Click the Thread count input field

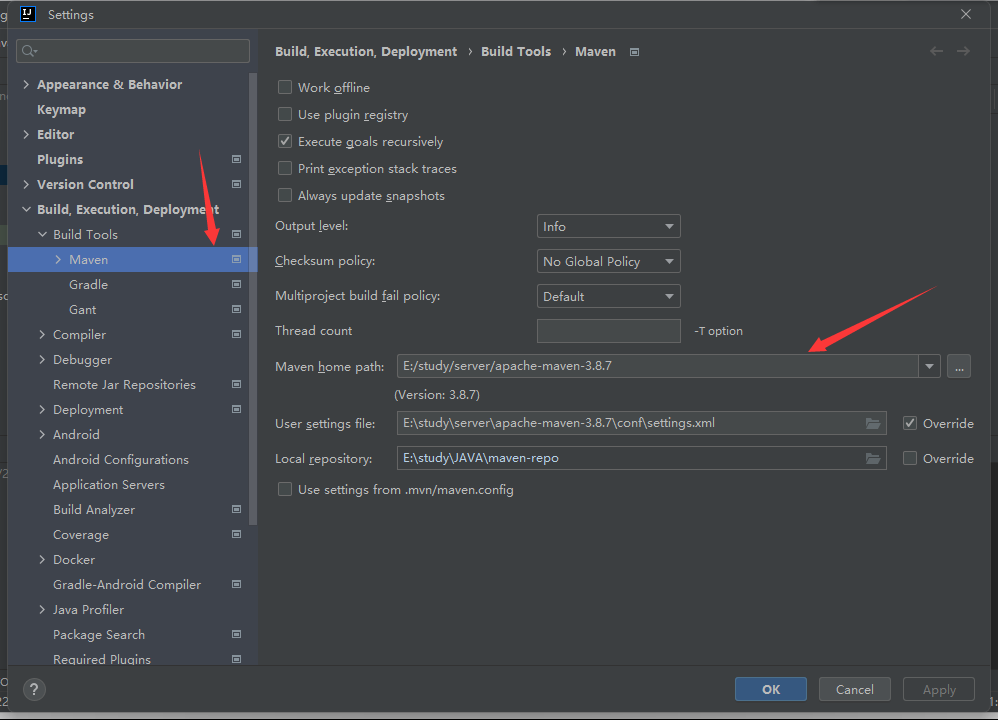[x=608, y=331]
